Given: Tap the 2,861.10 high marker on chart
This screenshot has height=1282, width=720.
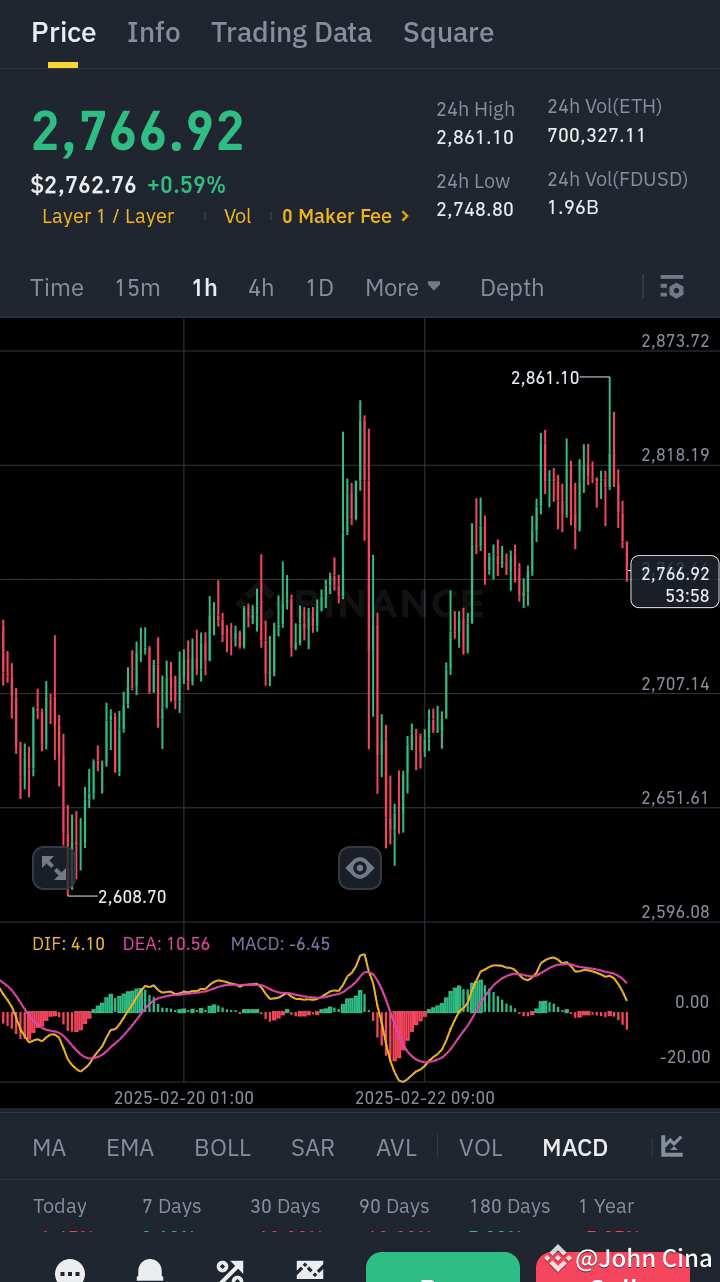Looking at the screenshot, I should tap(545, 377).
